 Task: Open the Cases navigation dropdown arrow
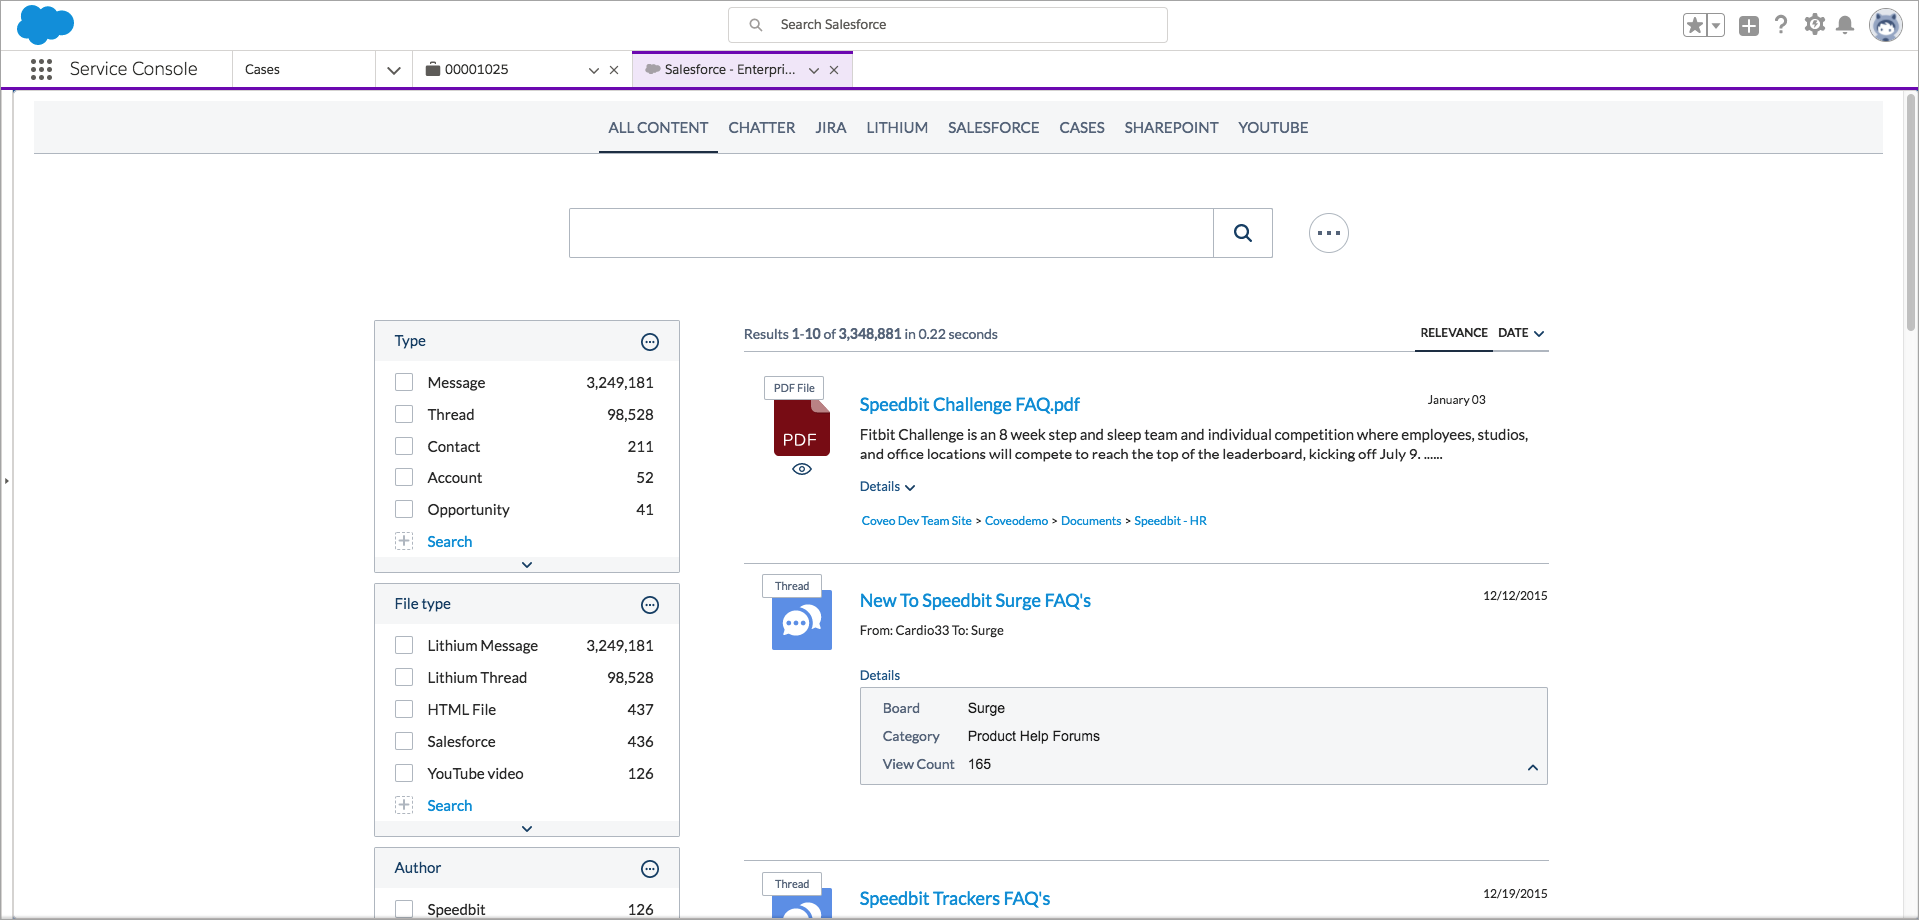[x=394, y=70]
